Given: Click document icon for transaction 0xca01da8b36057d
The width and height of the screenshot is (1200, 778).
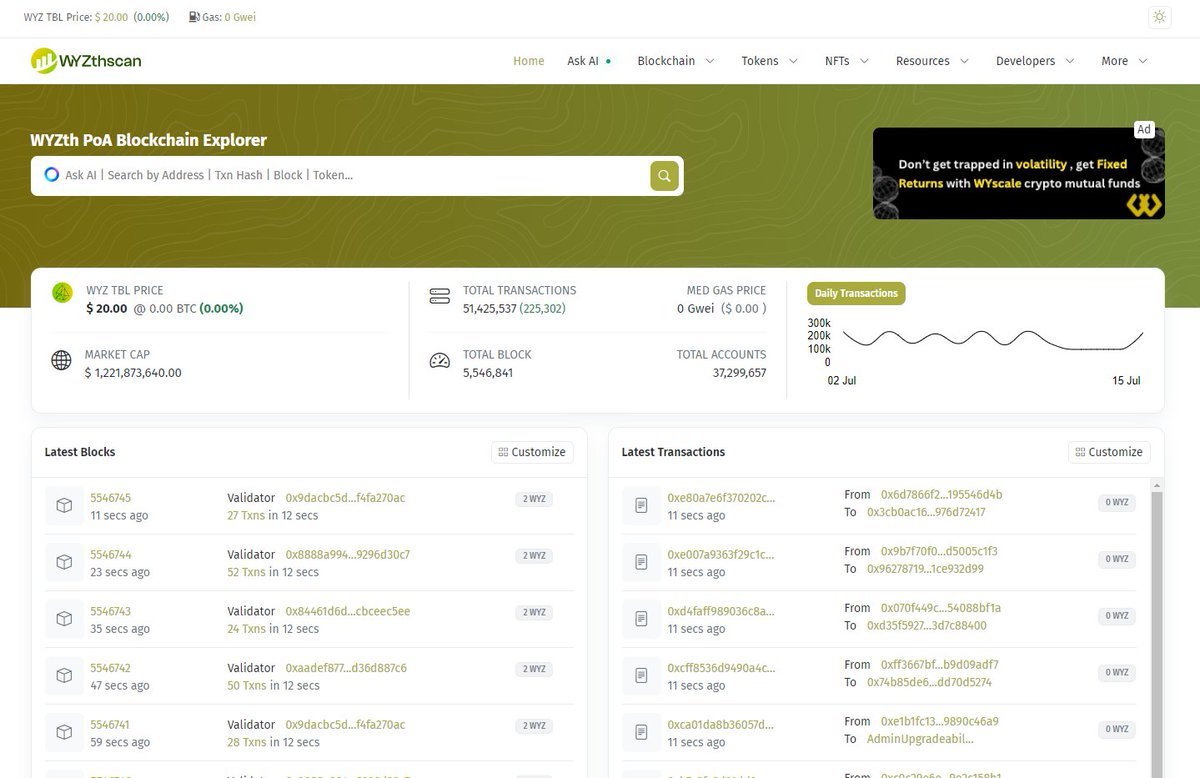Looking at the screenshot, I should pyautogui.click(x=641, y=733).
